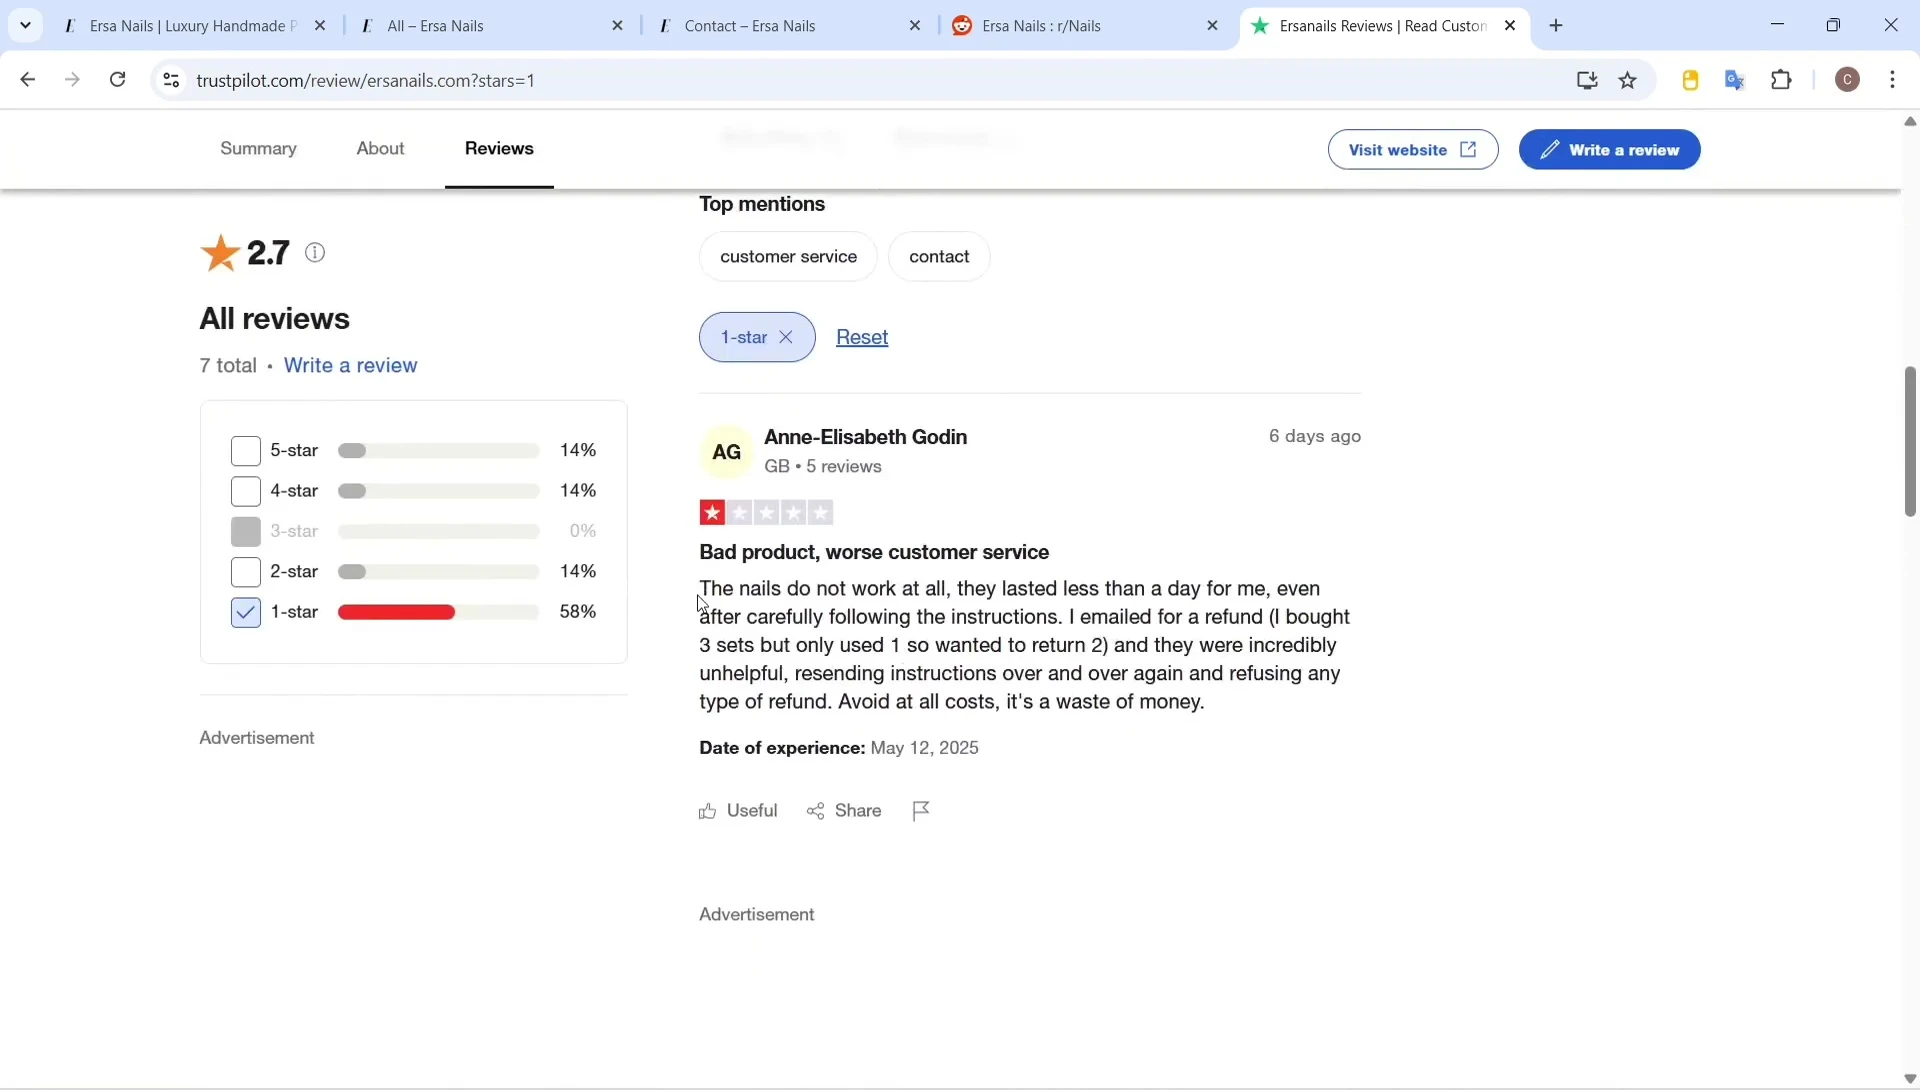Click the disabled 3-star checkbox

245,532
